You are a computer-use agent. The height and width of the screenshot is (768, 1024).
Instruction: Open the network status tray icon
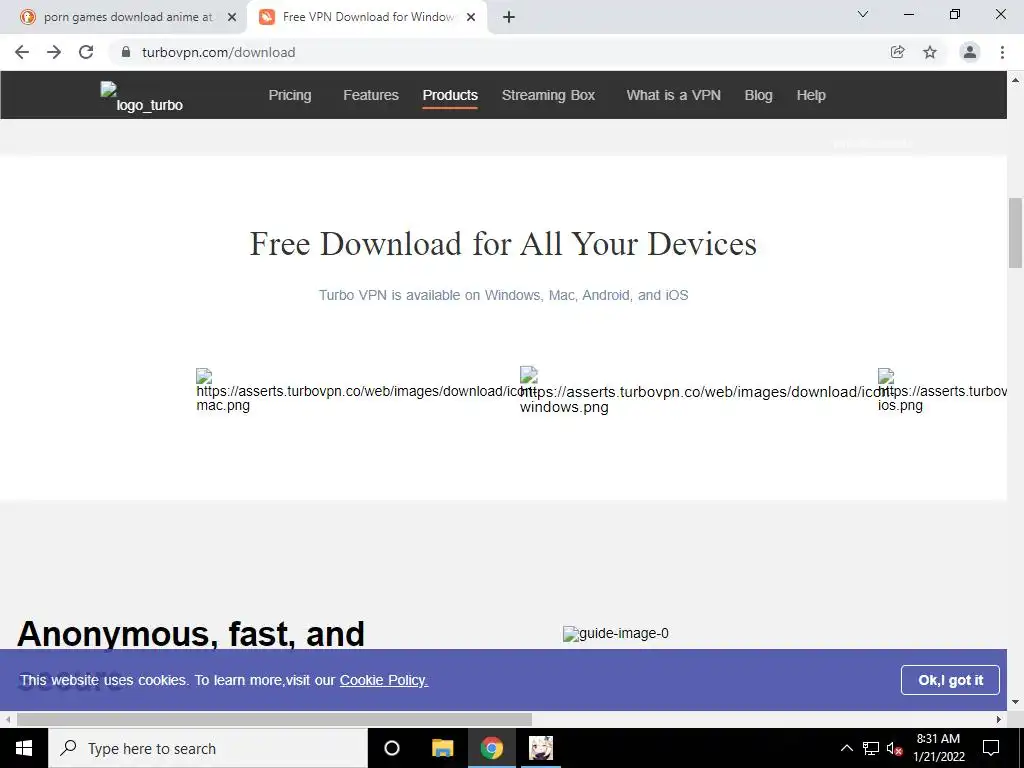click(x=871, y=748)
